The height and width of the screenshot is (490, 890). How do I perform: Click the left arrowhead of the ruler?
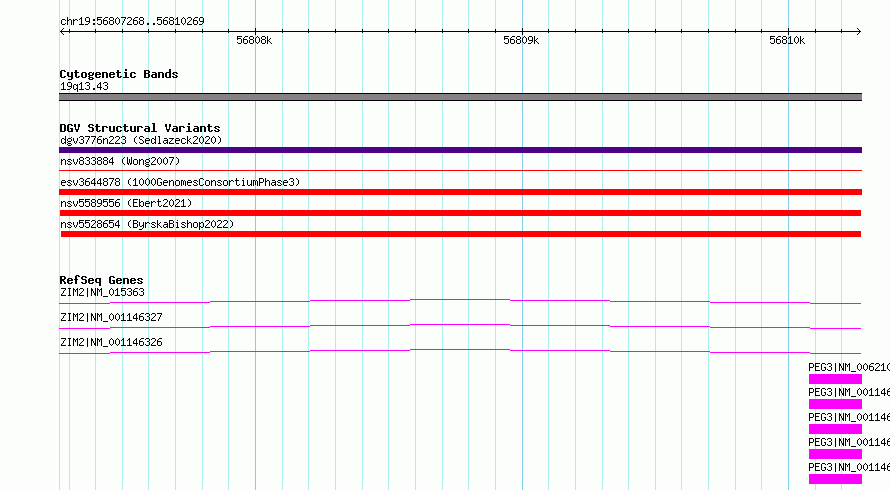[62, 31]
